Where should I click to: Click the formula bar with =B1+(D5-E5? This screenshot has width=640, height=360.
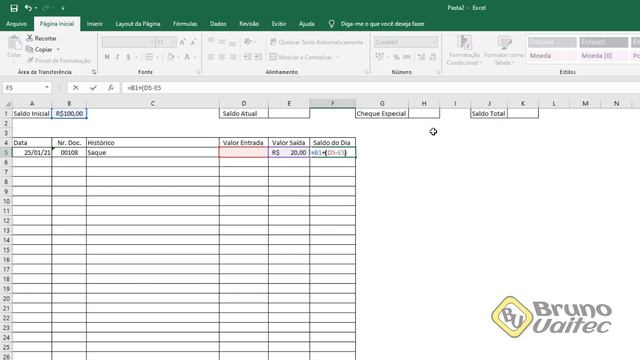(x=380, y=88)
